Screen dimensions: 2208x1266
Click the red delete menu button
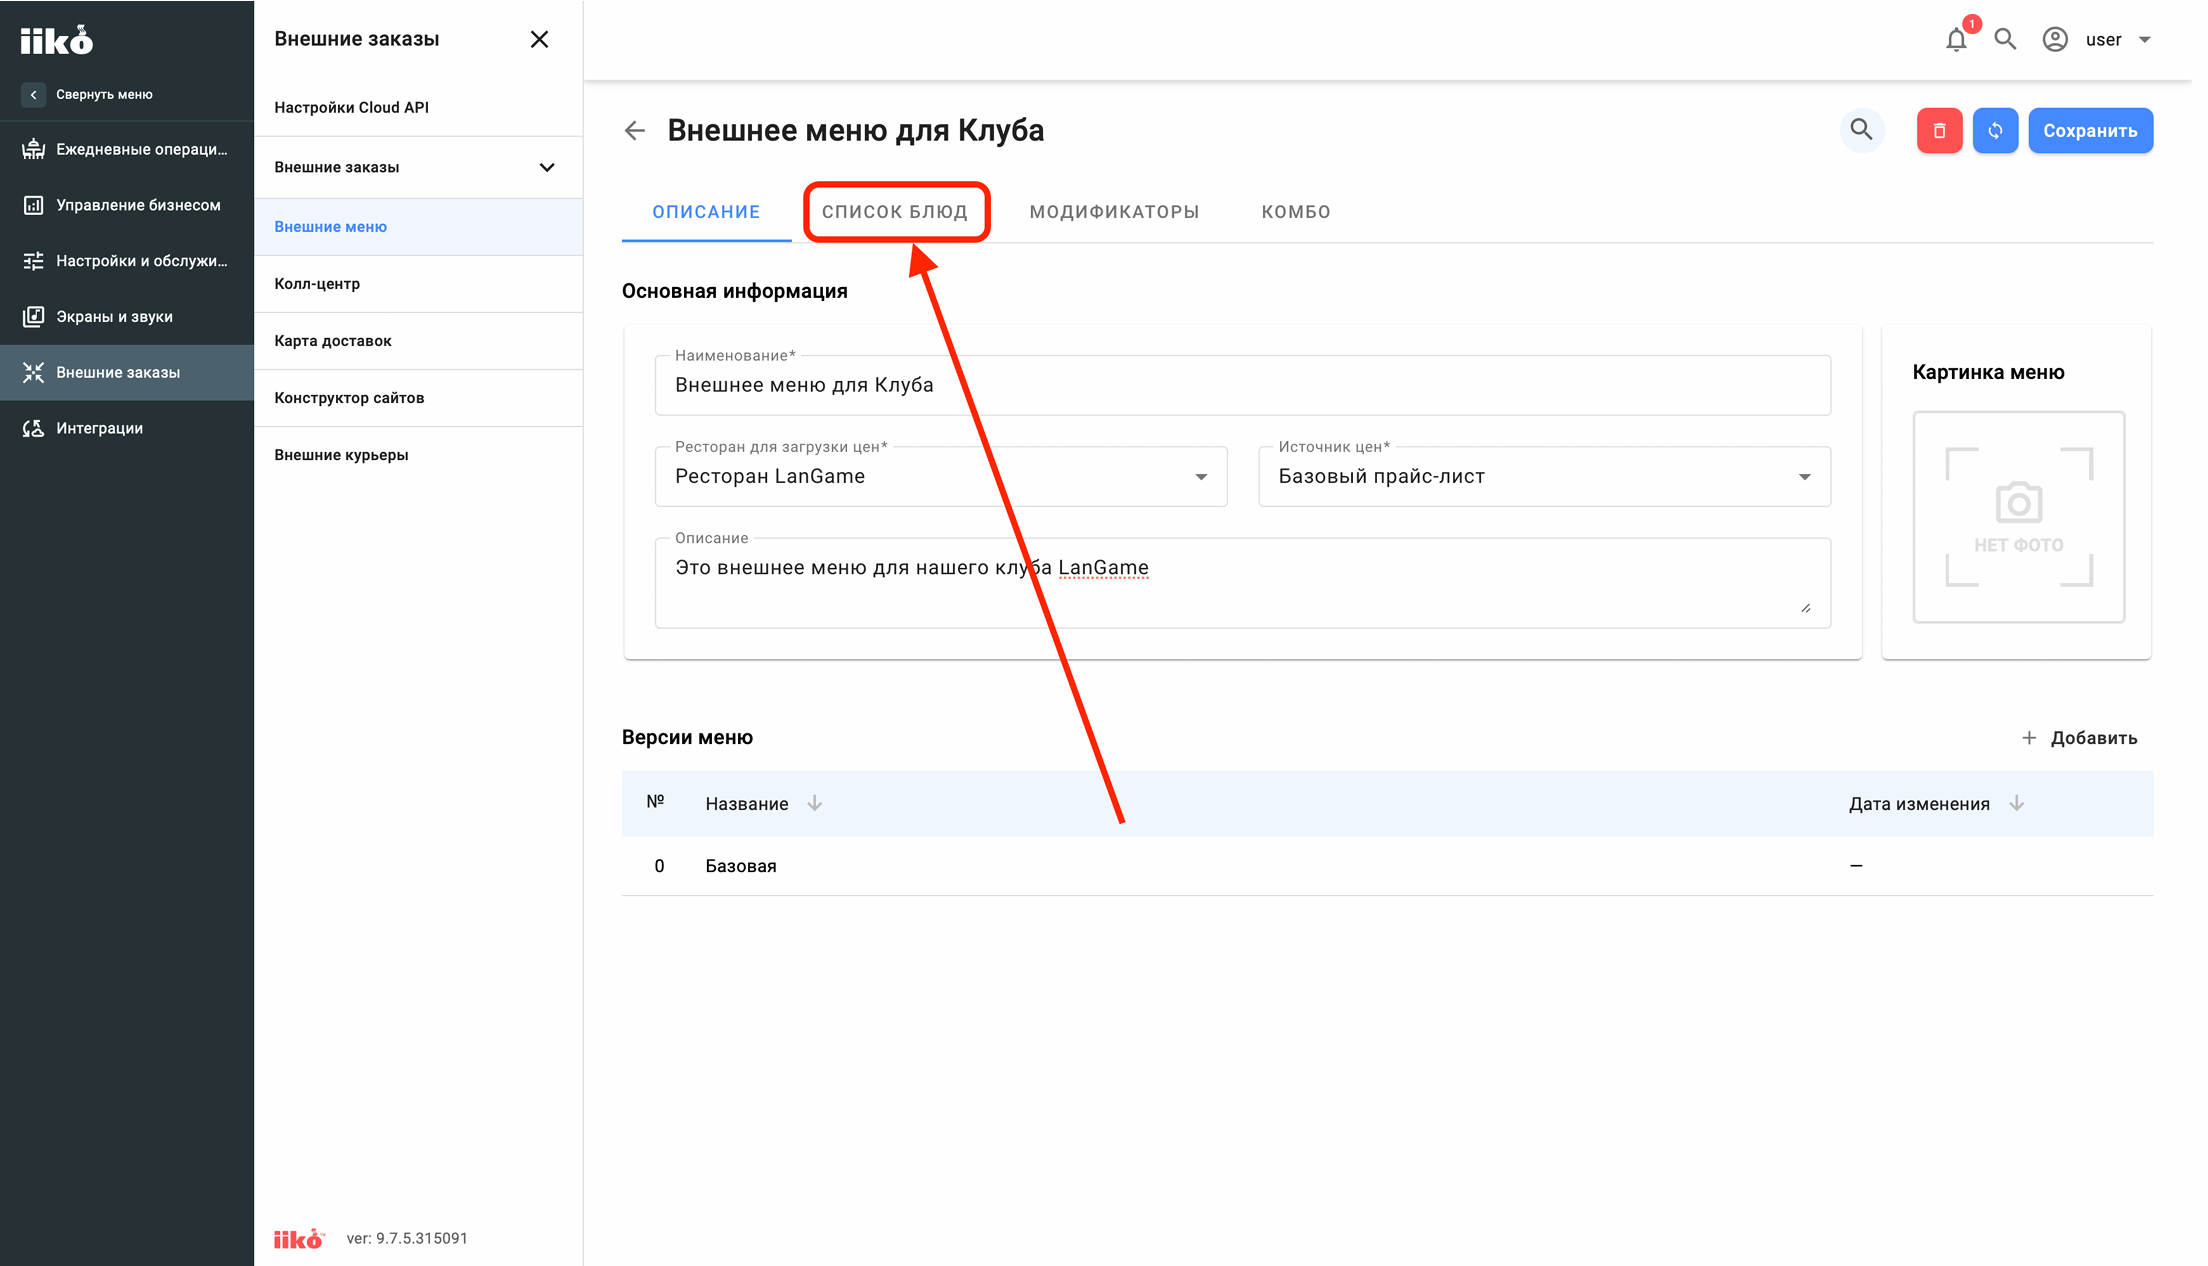point(1939,131)
